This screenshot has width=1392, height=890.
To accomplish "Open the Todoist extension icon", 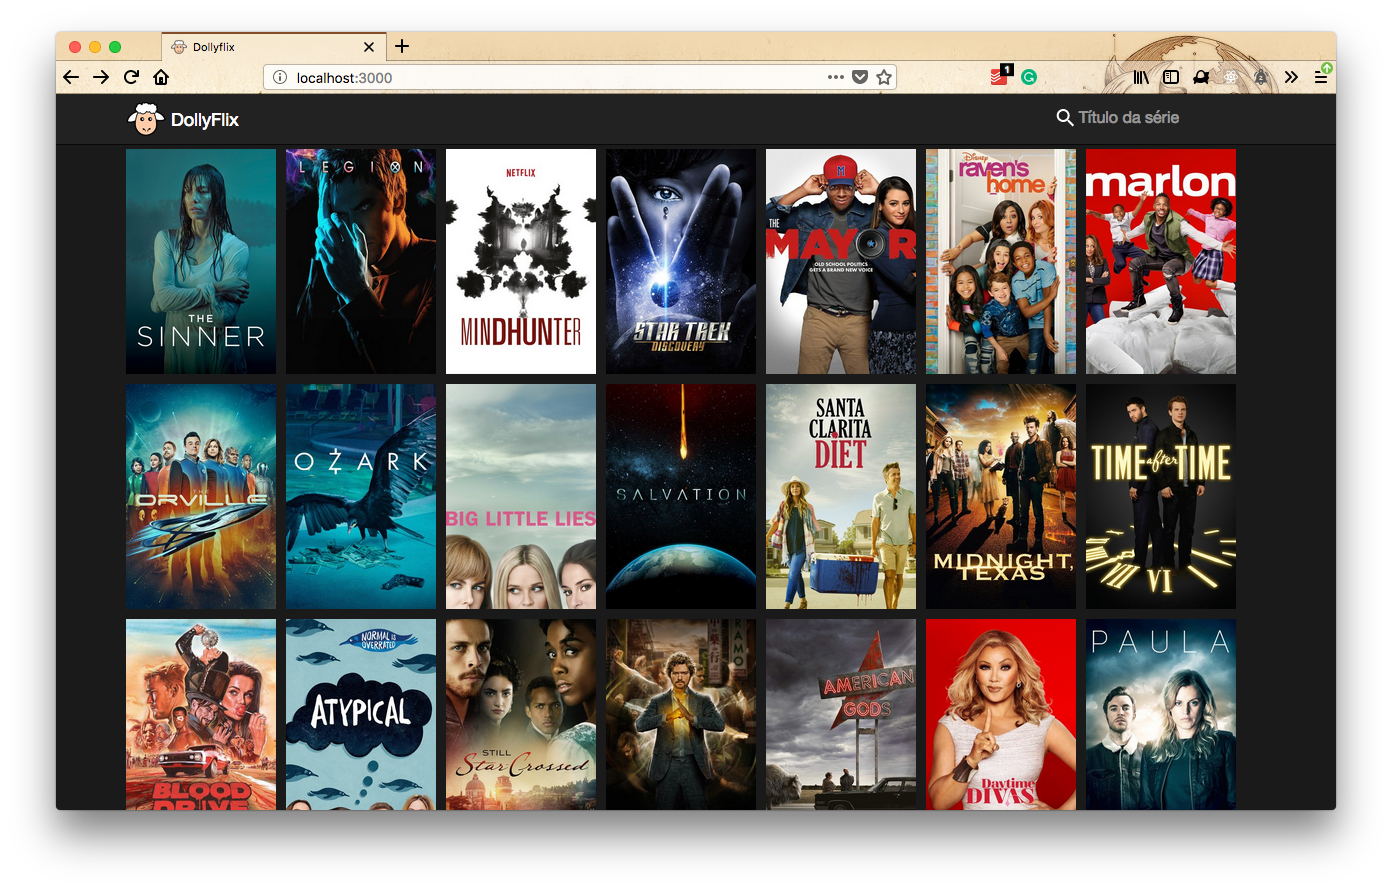I will coord(1000,76).
